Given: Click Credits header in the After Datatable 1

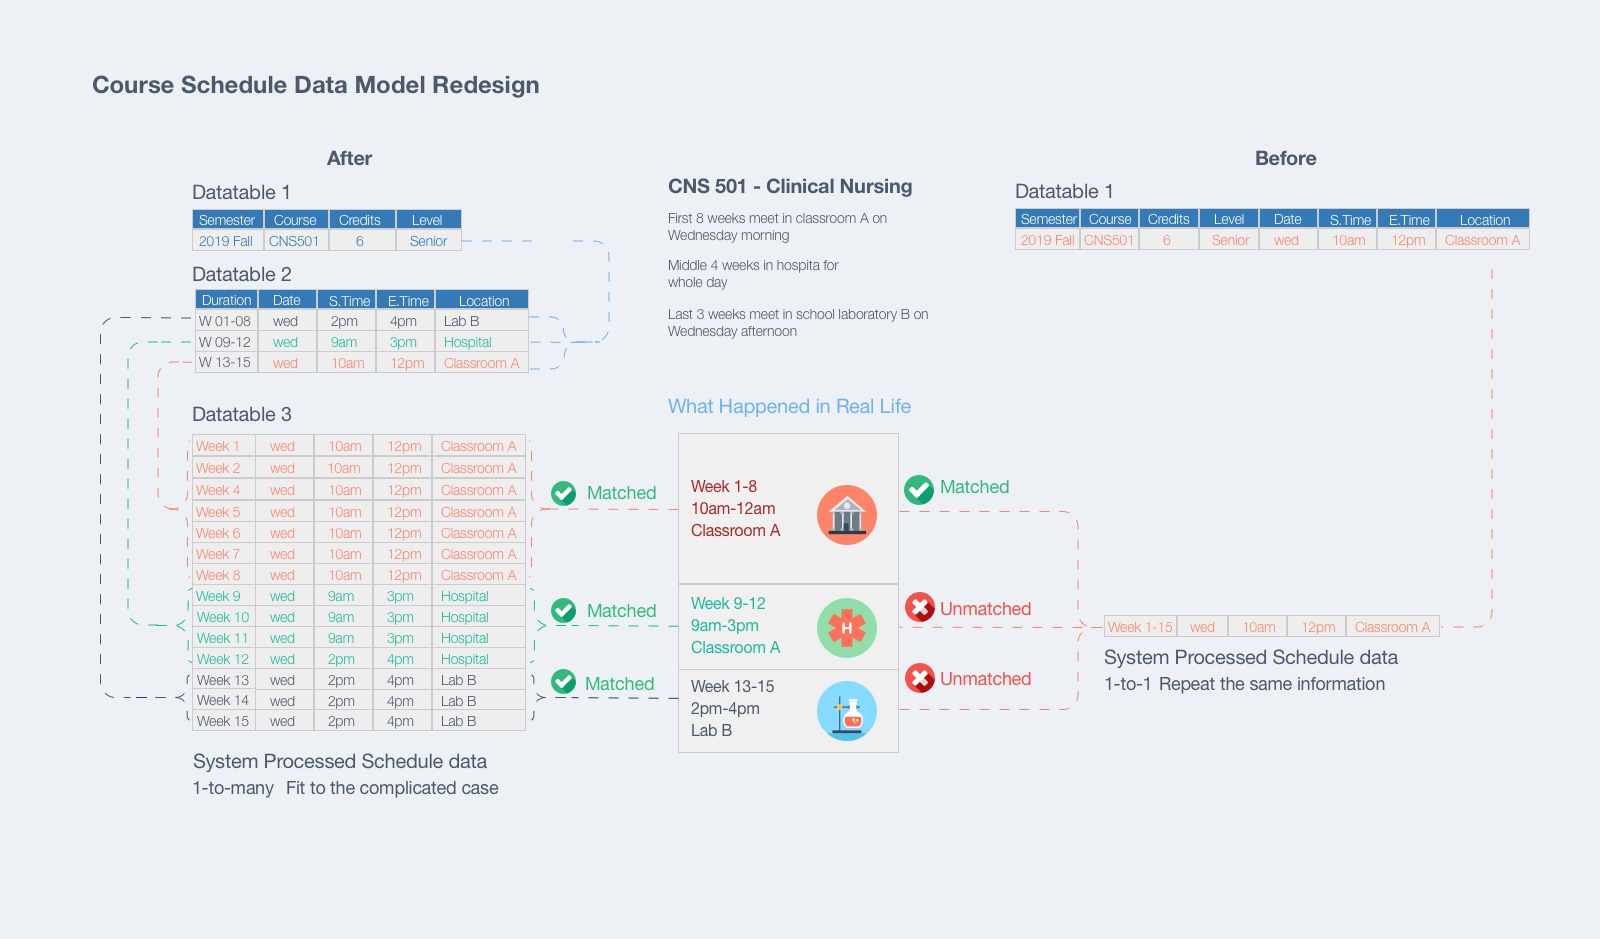Looking at the screenshot, I should point(359,220).
